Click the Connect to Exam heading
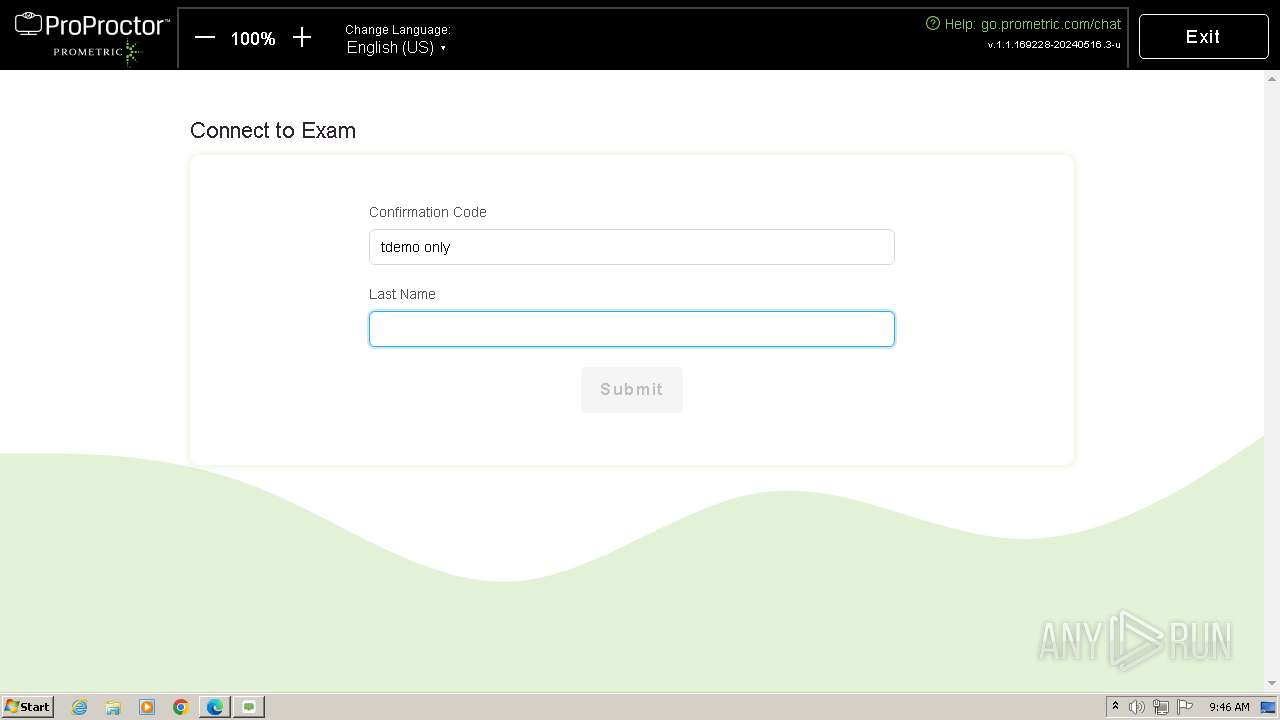Image resolution: width=1280 pixels, height=720 pixels. [273, 131]
